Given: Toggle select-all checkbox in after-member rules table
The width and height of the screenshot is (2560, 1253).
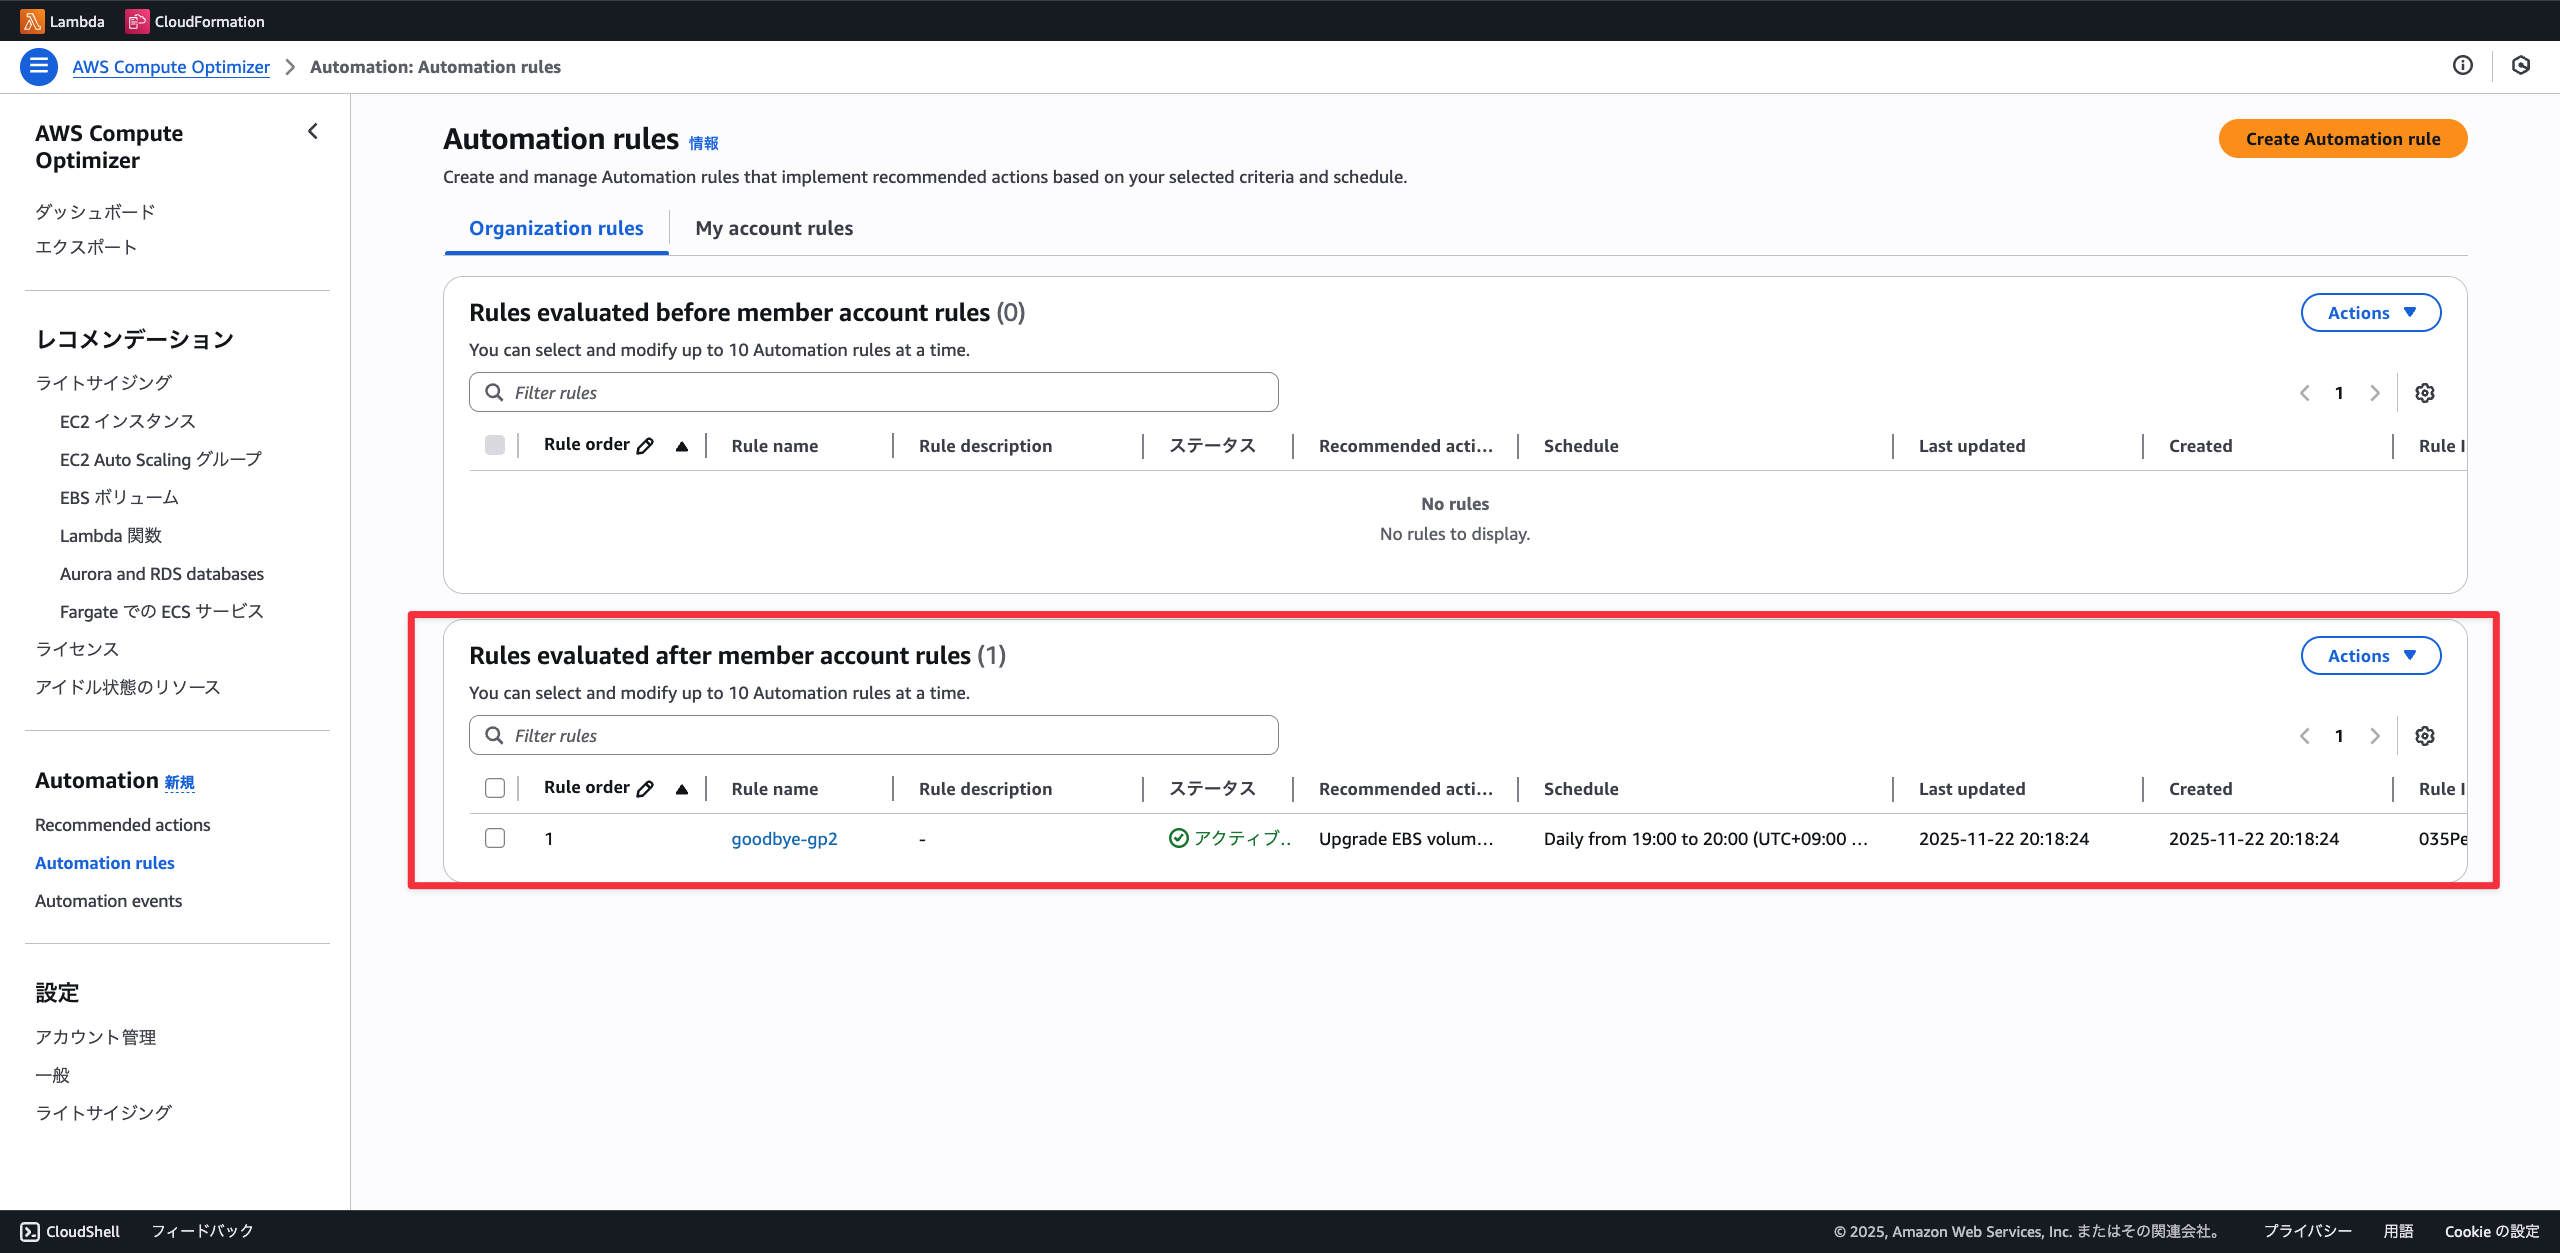Looking at the screenshot, I should click(x=495, y=788).
